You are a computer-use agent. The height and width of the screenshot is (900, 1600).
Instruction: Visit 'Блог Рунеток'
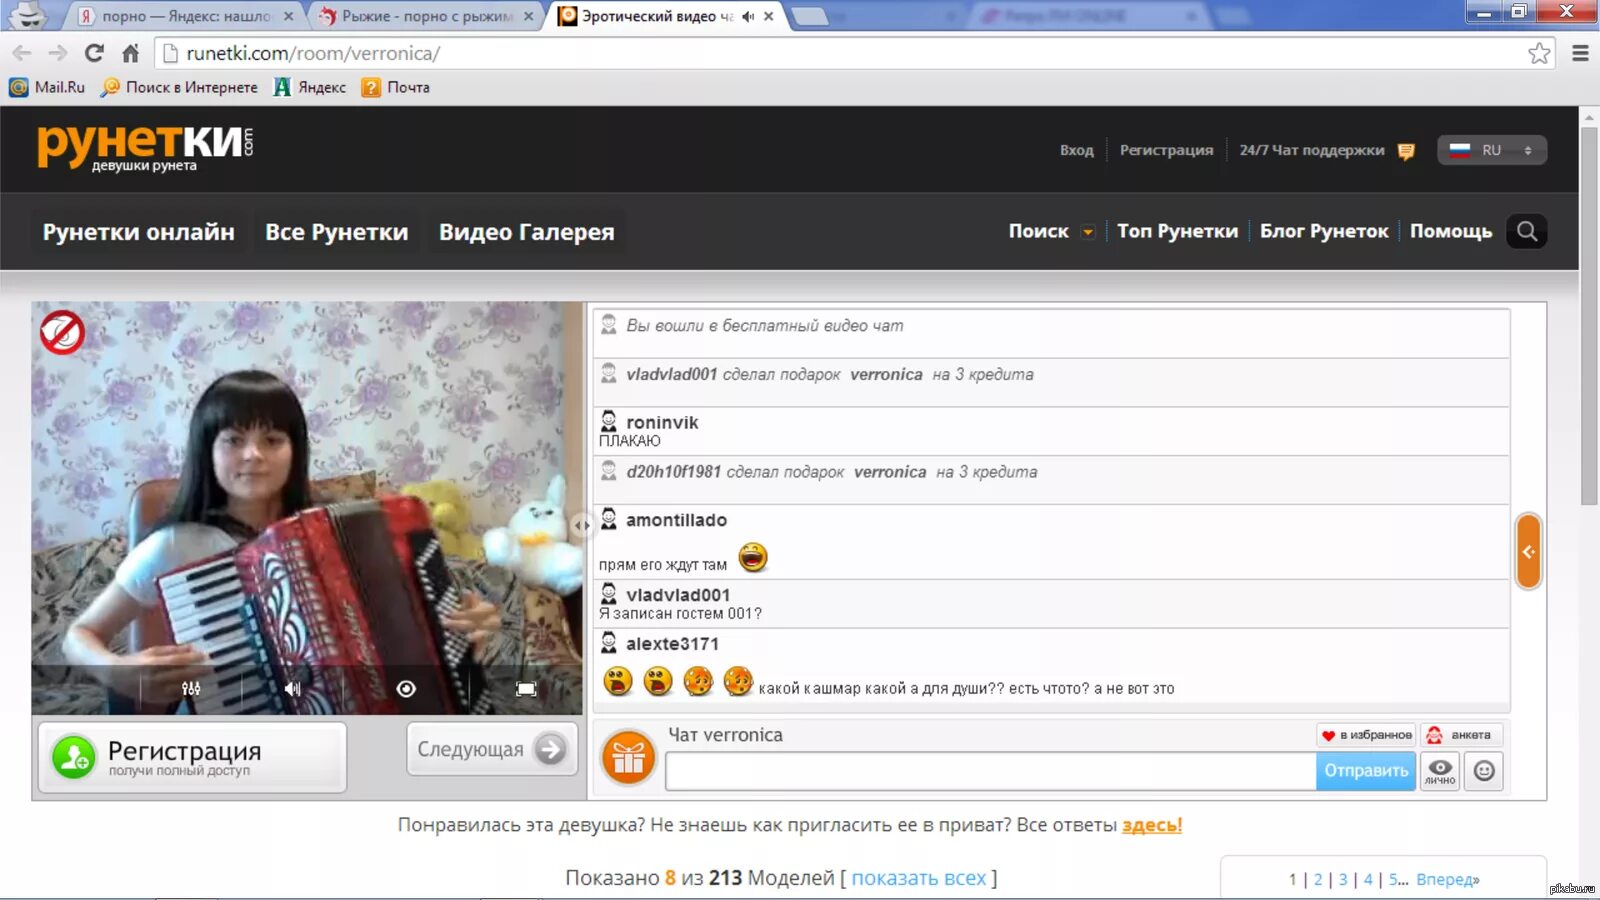(x=1324, y=231)
